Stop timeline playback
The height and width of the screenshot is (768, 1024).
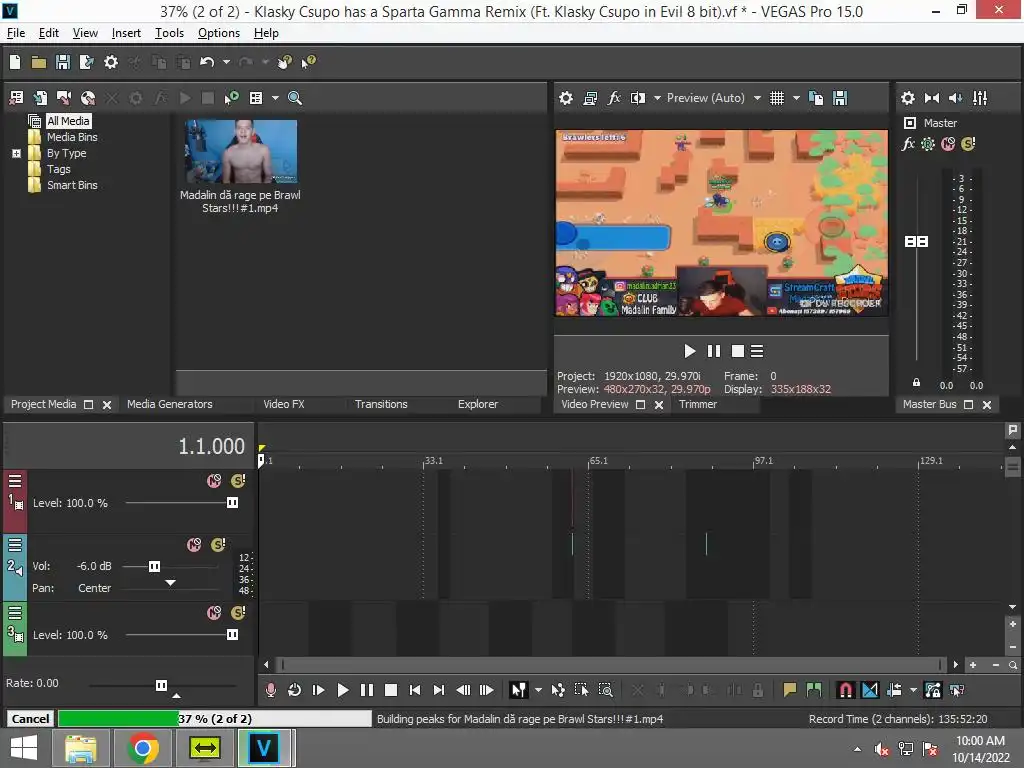point(391,690)
